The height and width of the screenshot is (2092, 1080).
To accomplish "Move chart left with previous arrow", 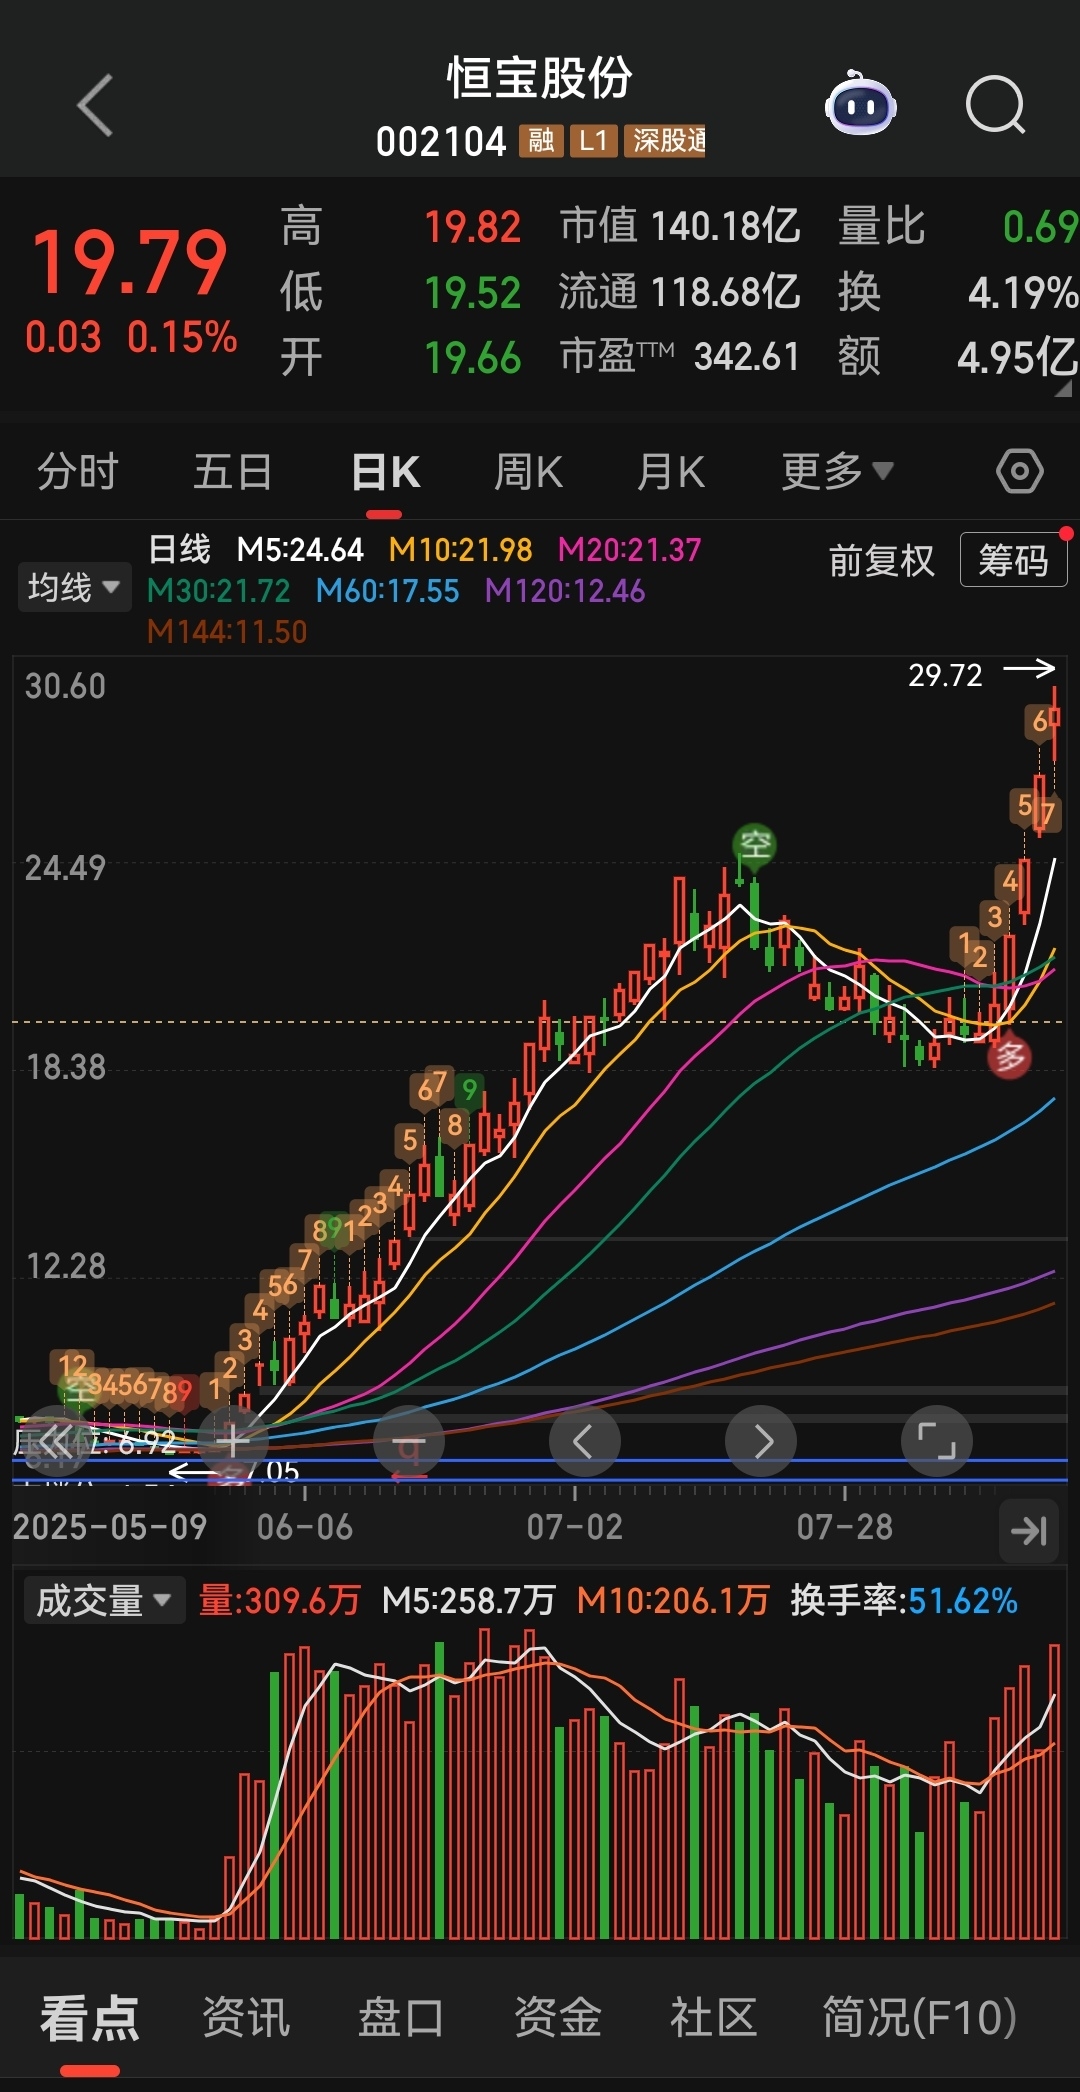I will tap(584, 1441).
